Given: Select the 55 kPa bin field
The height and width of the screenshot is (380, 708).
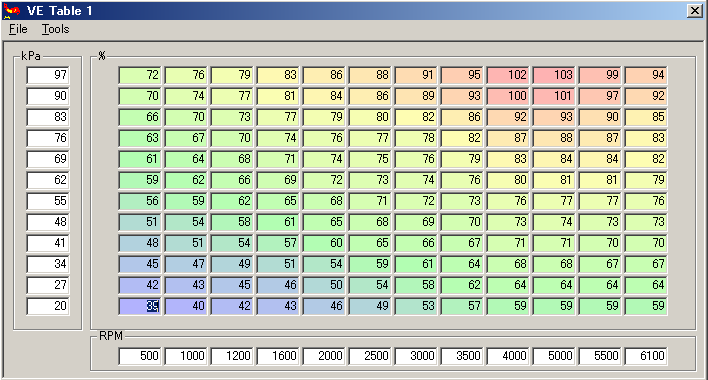Looking at the screenshot, I should click(48, 201).
